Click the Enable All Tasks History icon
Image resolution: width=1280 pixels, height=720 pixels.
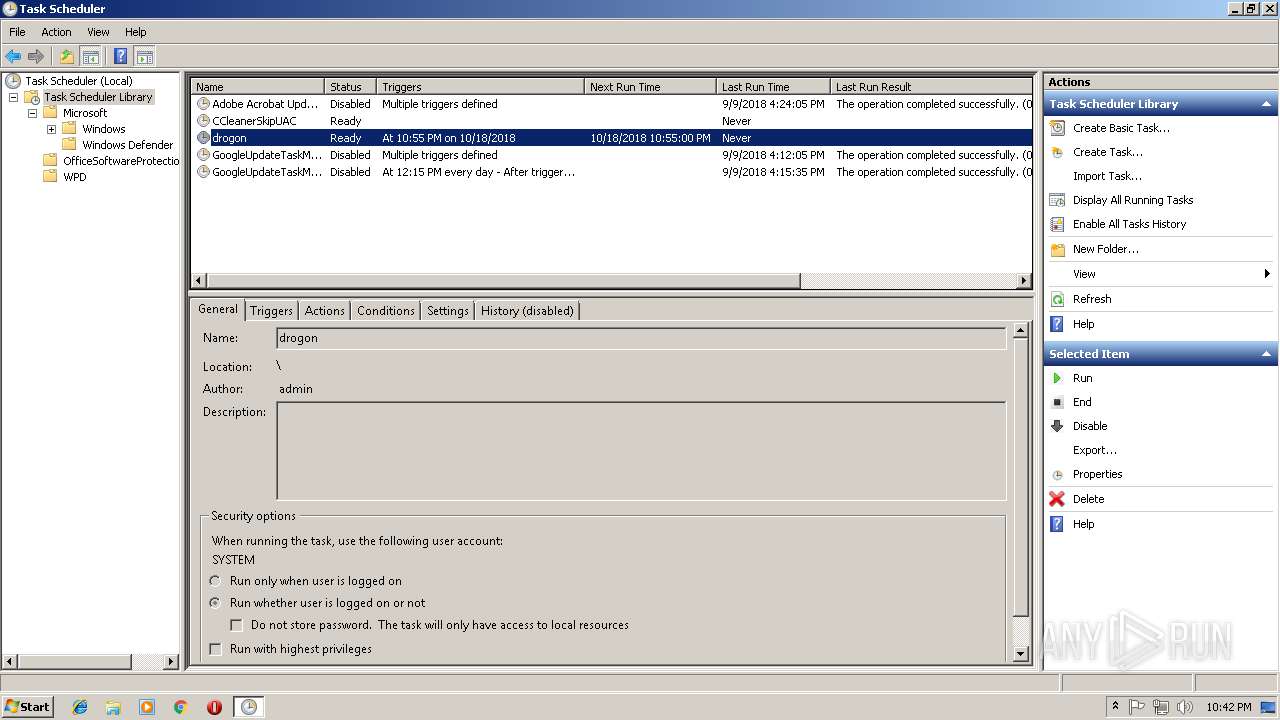[1057, 224]
